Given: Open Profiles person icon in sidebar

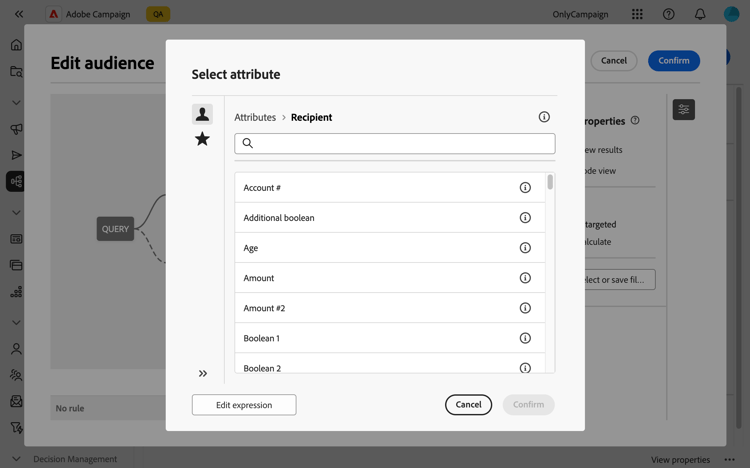Looking at the screenshot, I should [x=16, y=349].
